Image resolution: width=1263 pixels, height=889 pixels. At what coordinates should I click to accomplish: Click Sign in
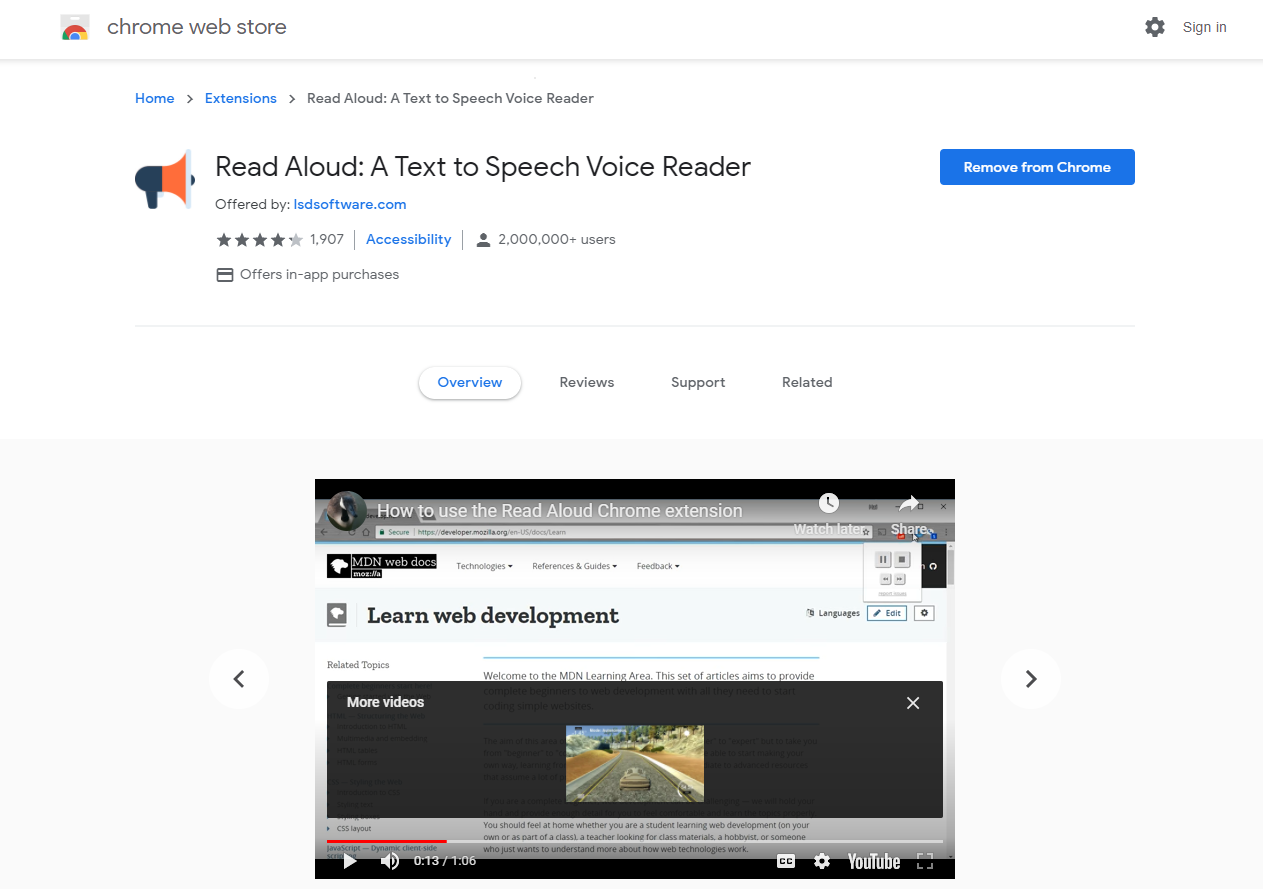point(1204,27)
